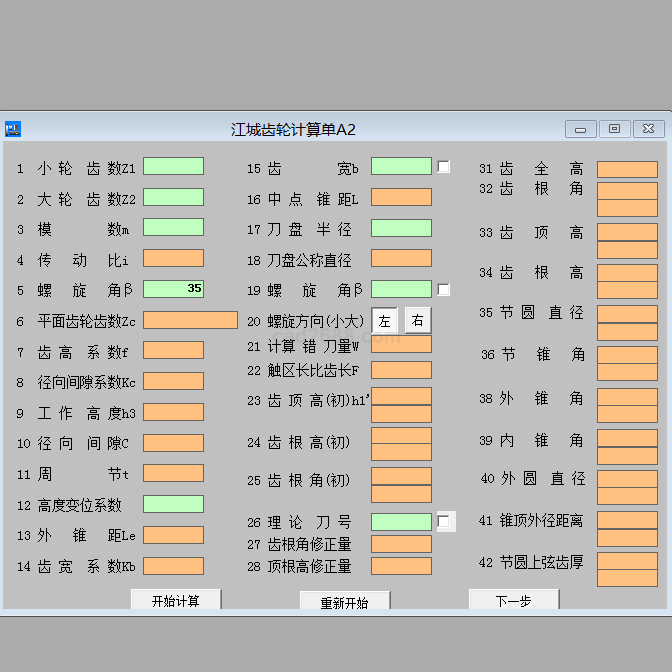Select the 模数m input field
The height and width of the screenshot is (672, 672).
(173, 227)
